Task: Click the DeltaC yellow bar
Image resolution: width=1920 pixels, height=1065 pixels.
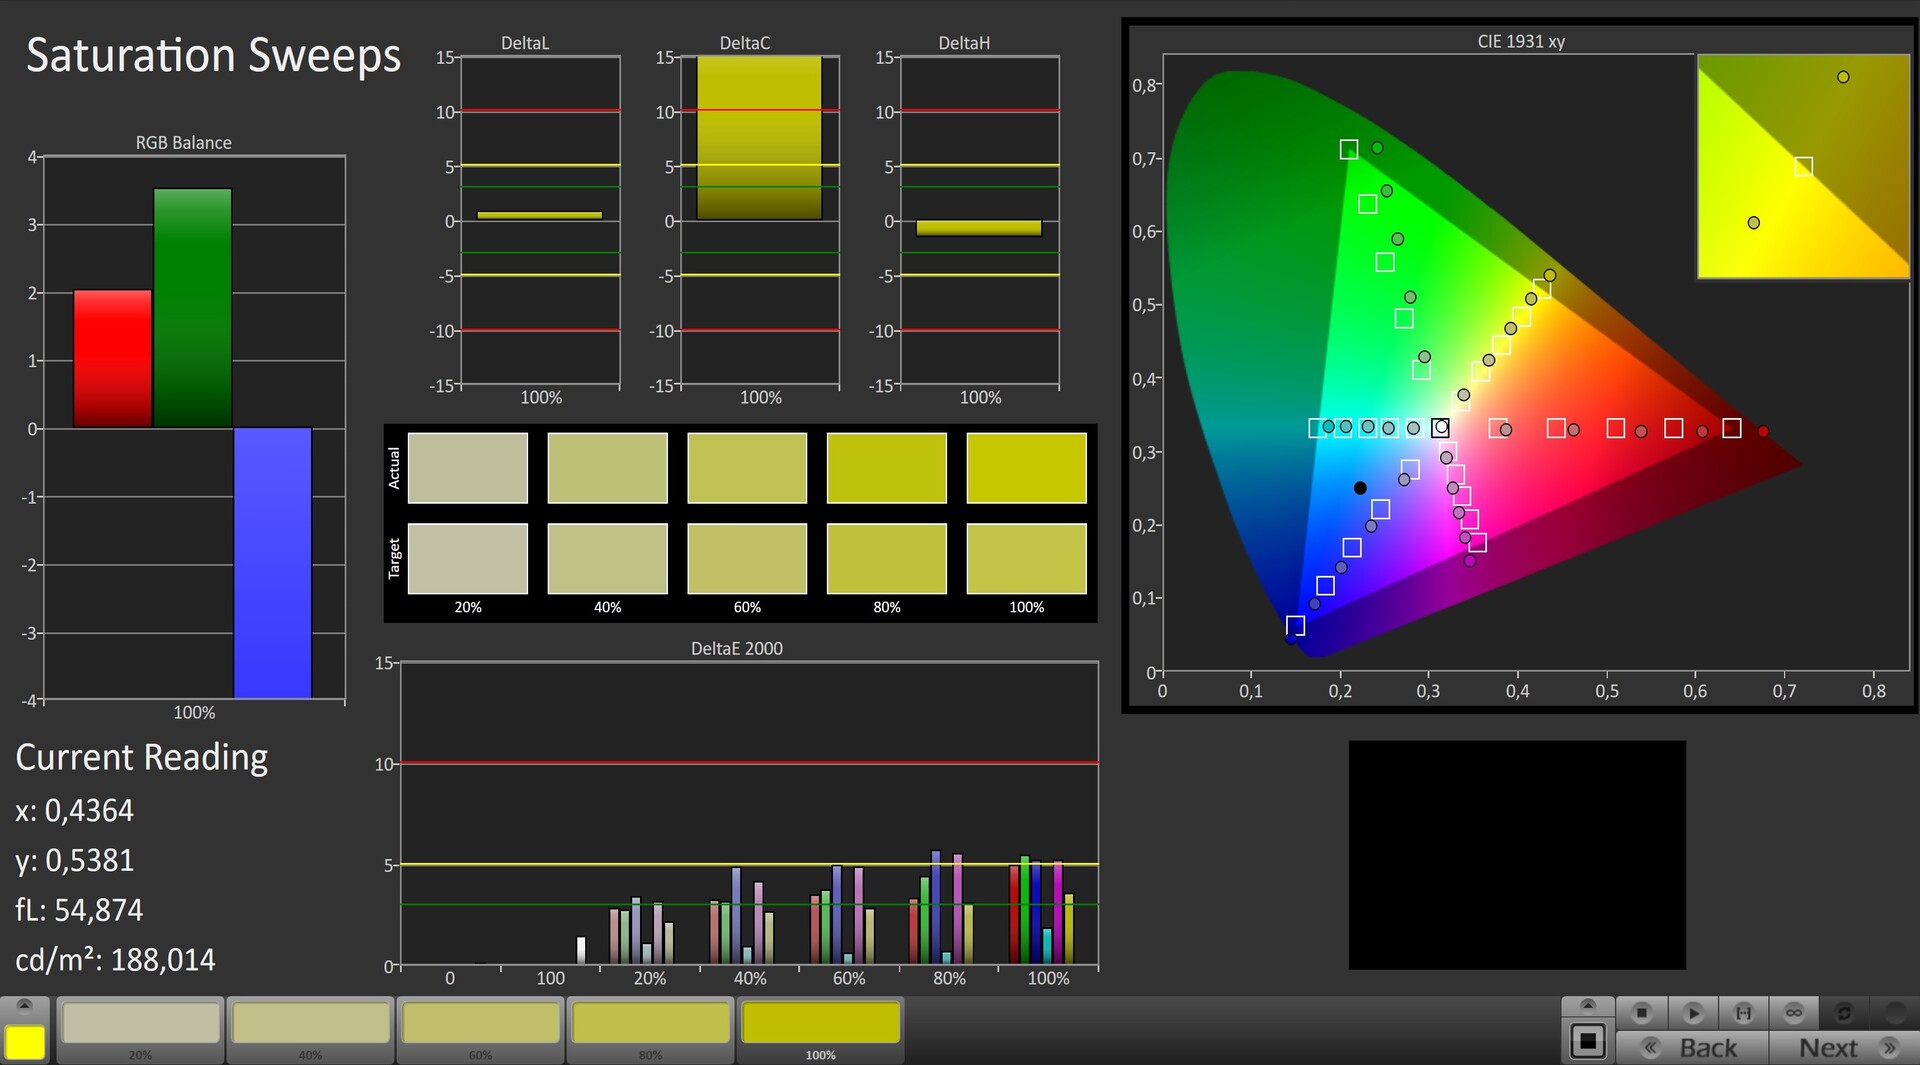Action: pyautogui.click(x=759, y=138)
